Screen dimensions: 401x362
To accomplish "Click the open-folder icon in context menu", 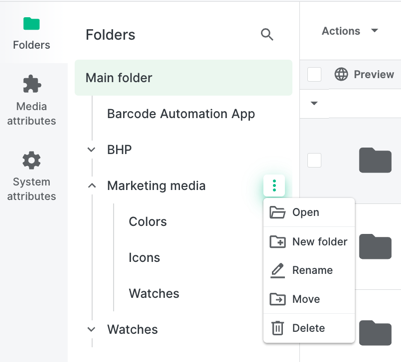I will coord(277,212).
